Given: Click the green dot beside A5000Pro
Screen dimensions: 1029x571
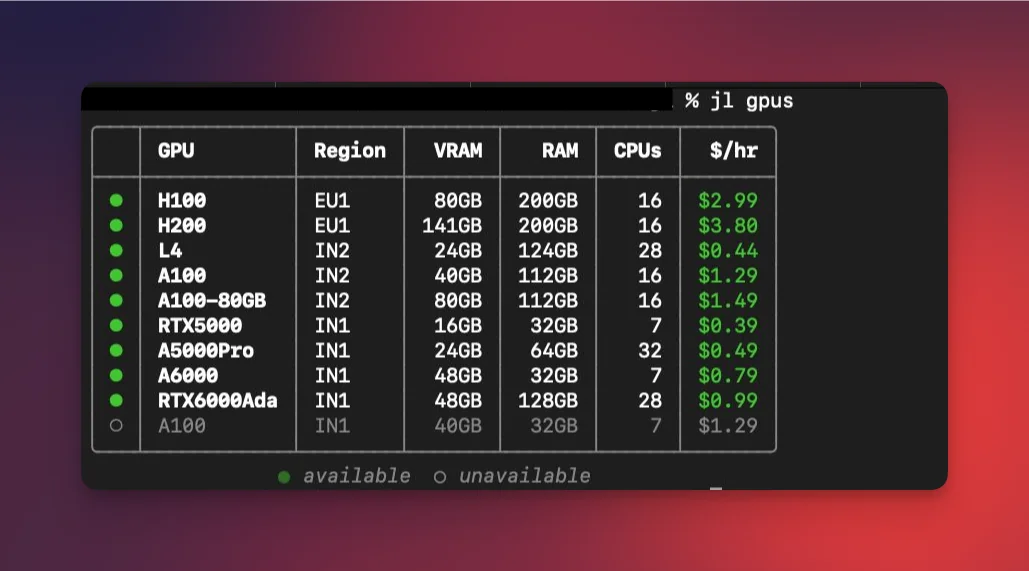Looking at the screenshot, I should [x=116, y=350].
